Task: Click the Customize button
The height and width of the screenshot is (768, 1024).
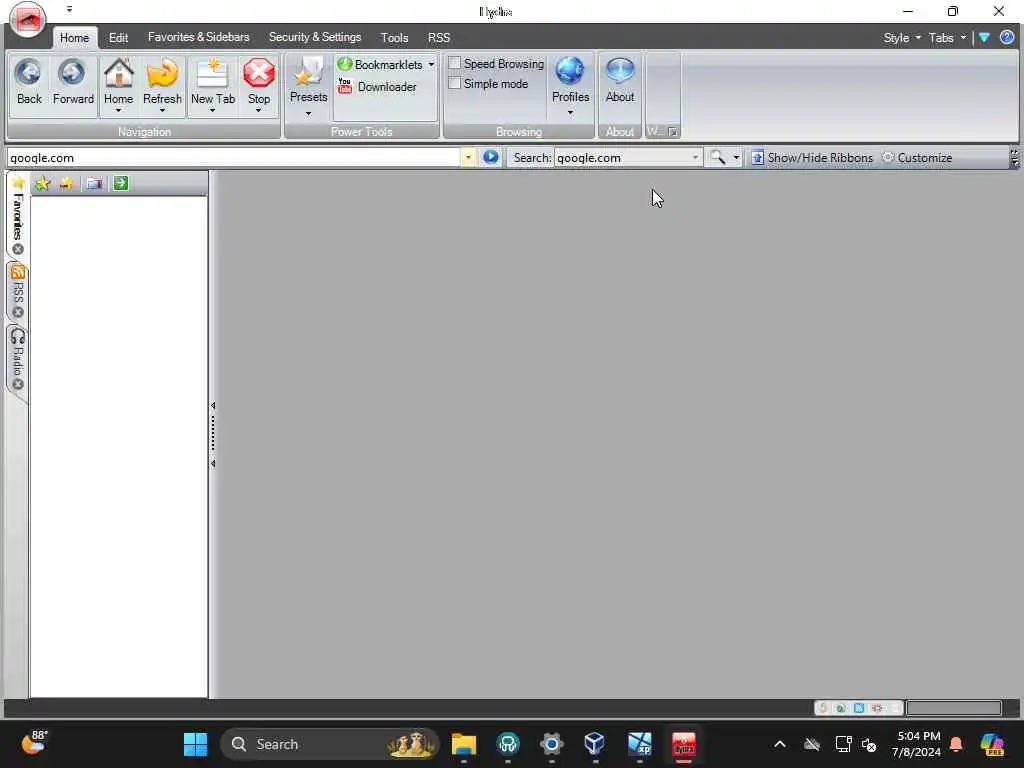Action: tap(917, 157)
